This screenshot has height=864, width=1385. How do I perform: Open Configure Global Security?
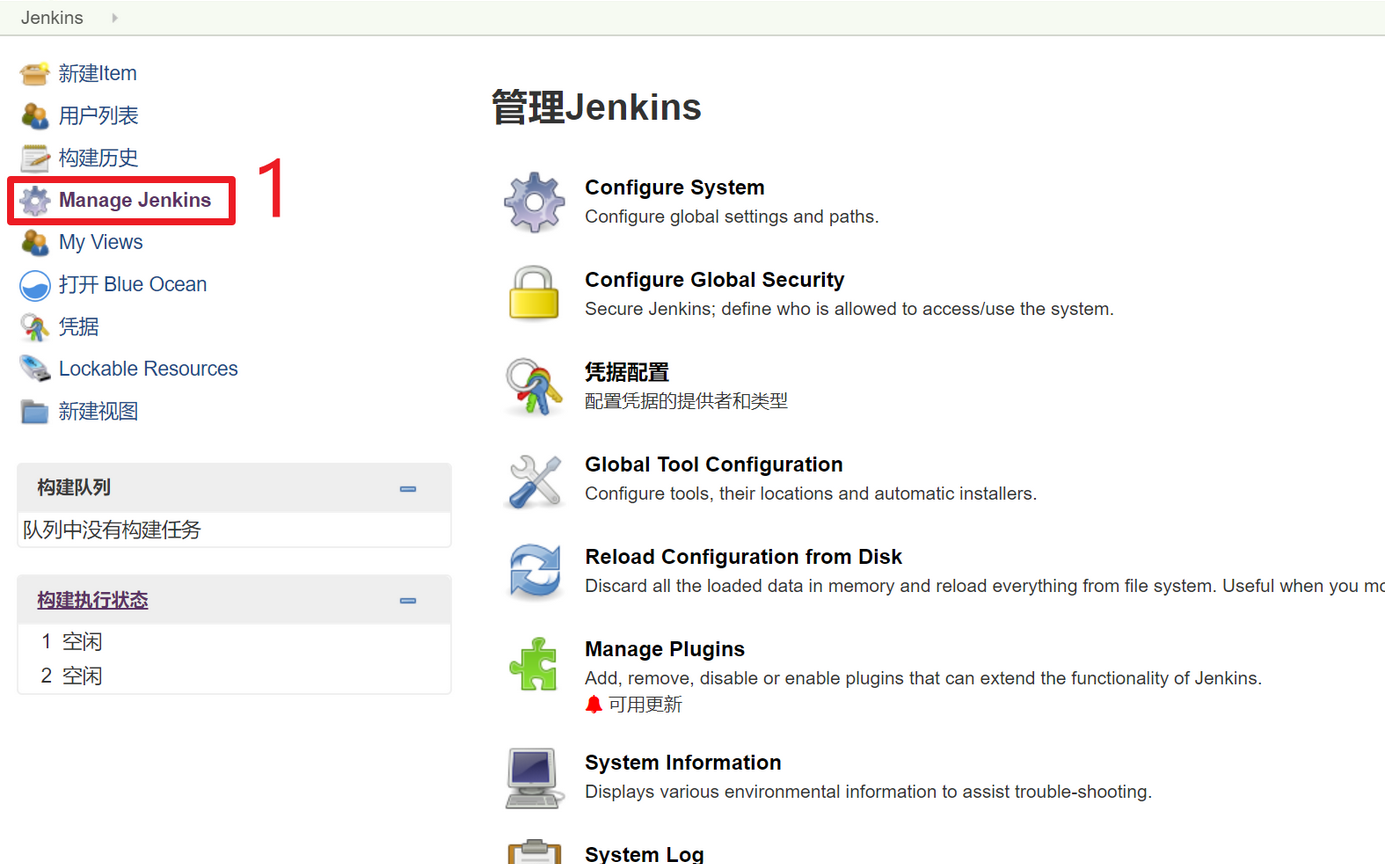coord(715,280)
